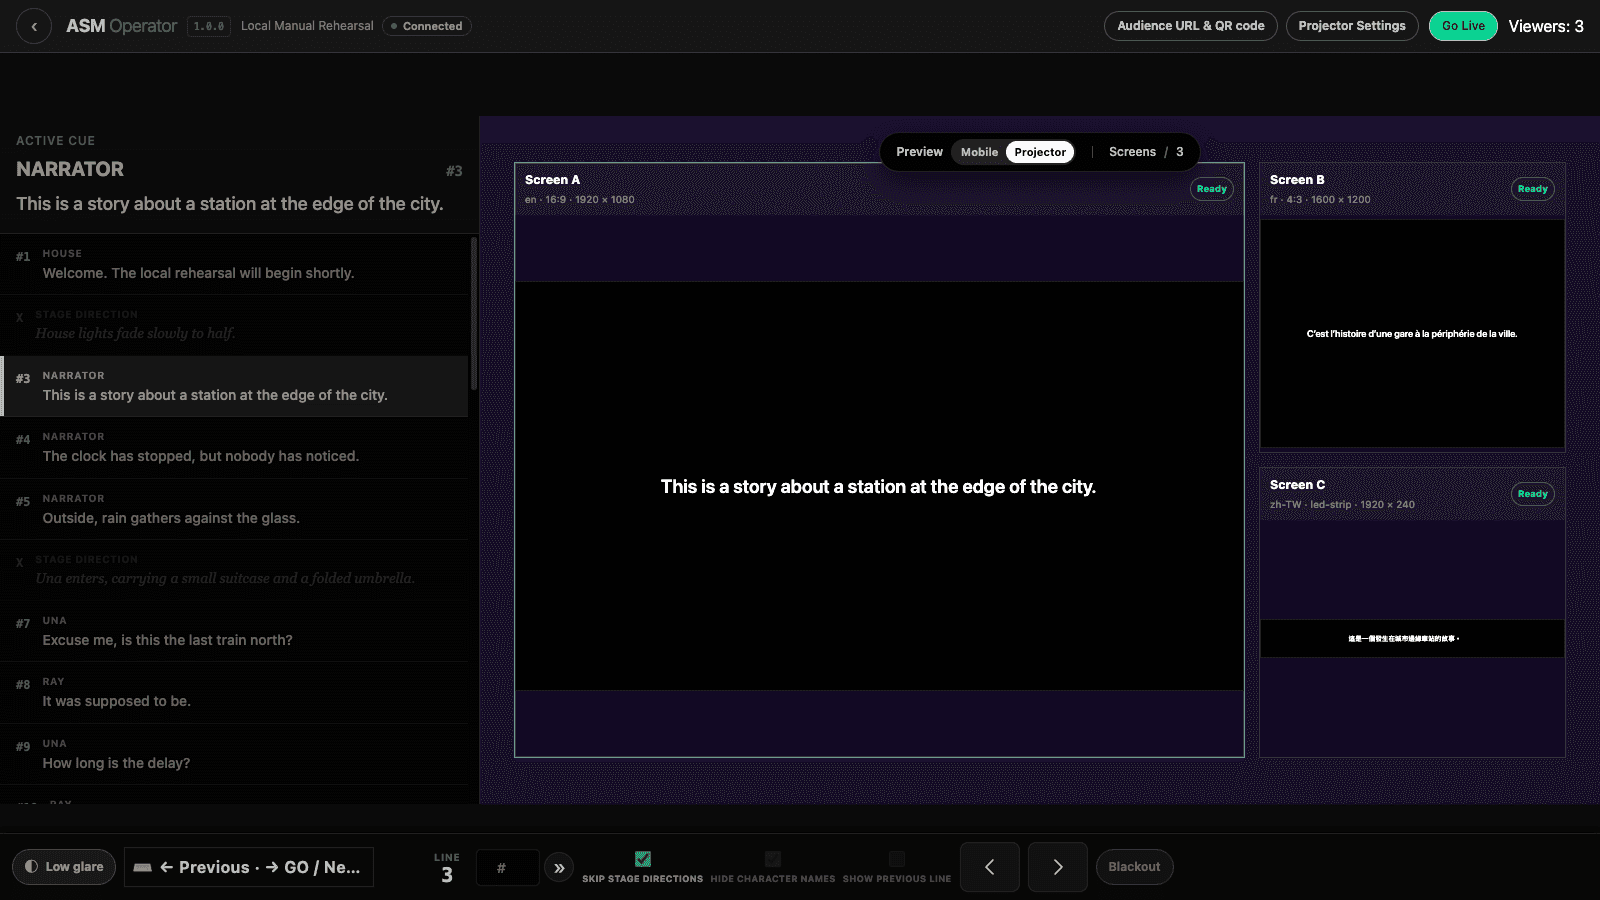Go to previous cue with left chevron

(x=989, y=867)
